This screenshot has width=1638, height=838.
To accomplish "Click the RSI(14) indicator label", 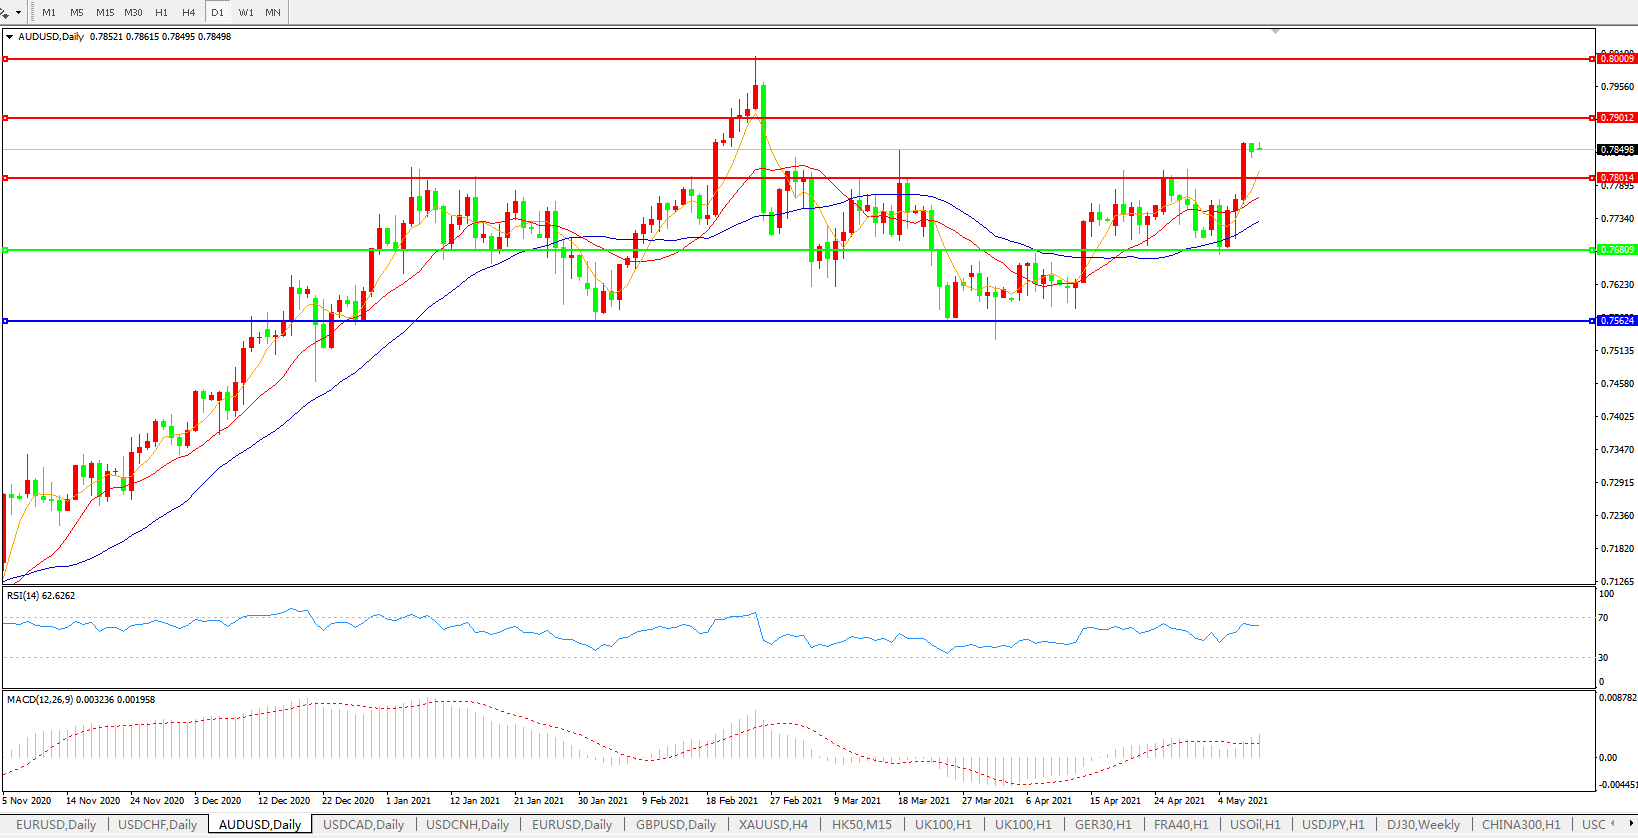I will [41, 596].
